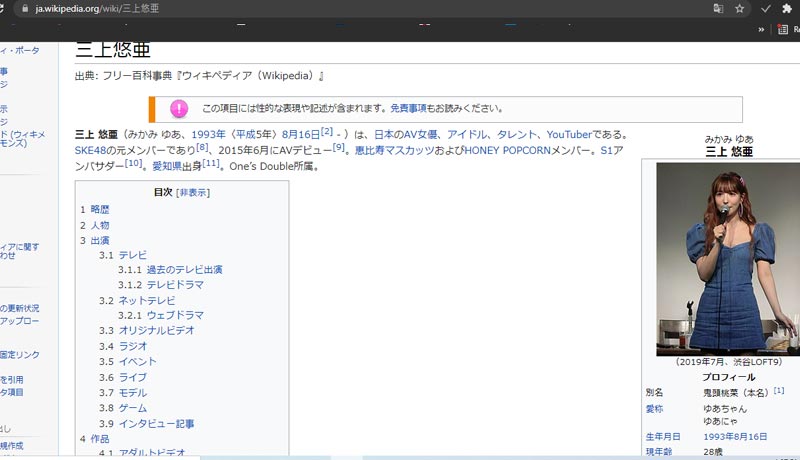
Task: Open the 8月16日 date link in intro
Action: pos(301,135)
